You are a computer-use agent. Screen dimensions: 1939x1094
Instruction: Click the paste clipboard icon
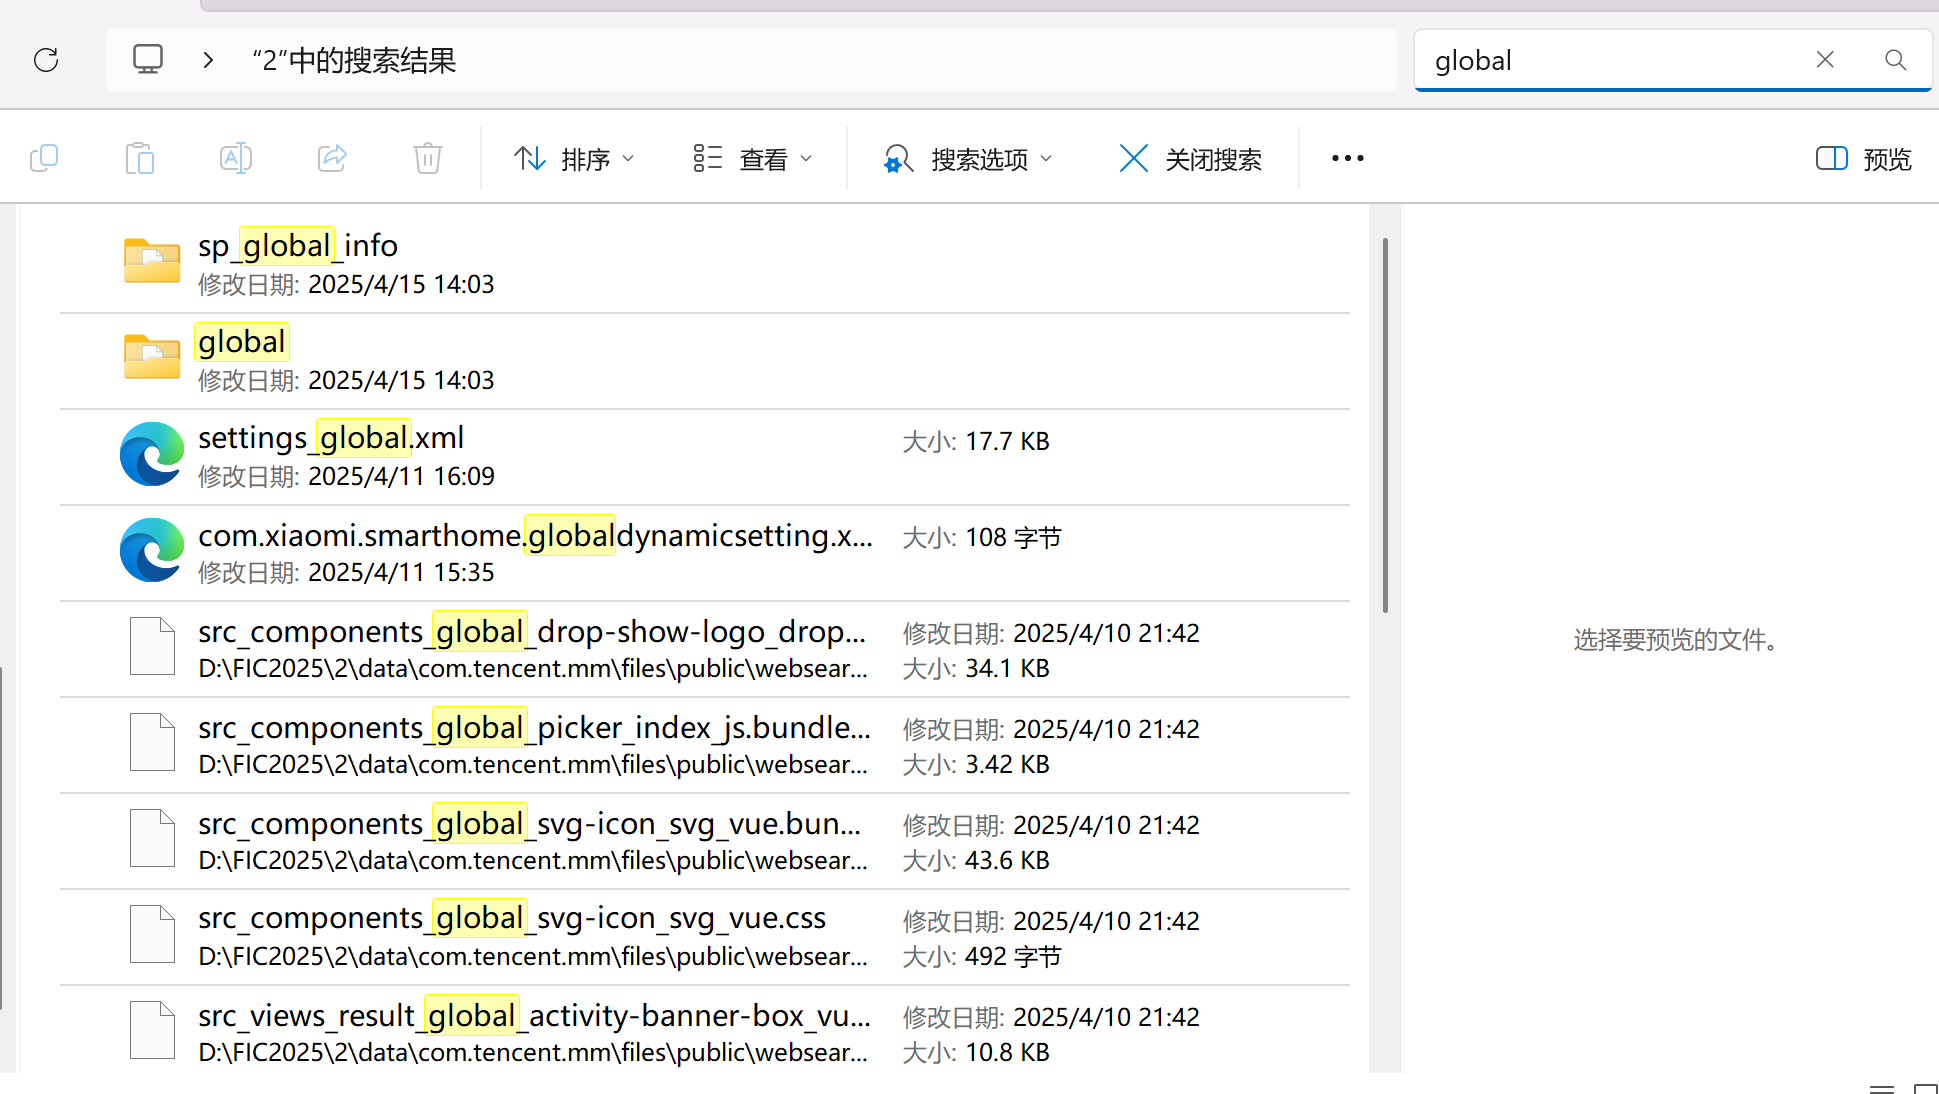click(140, 158)
